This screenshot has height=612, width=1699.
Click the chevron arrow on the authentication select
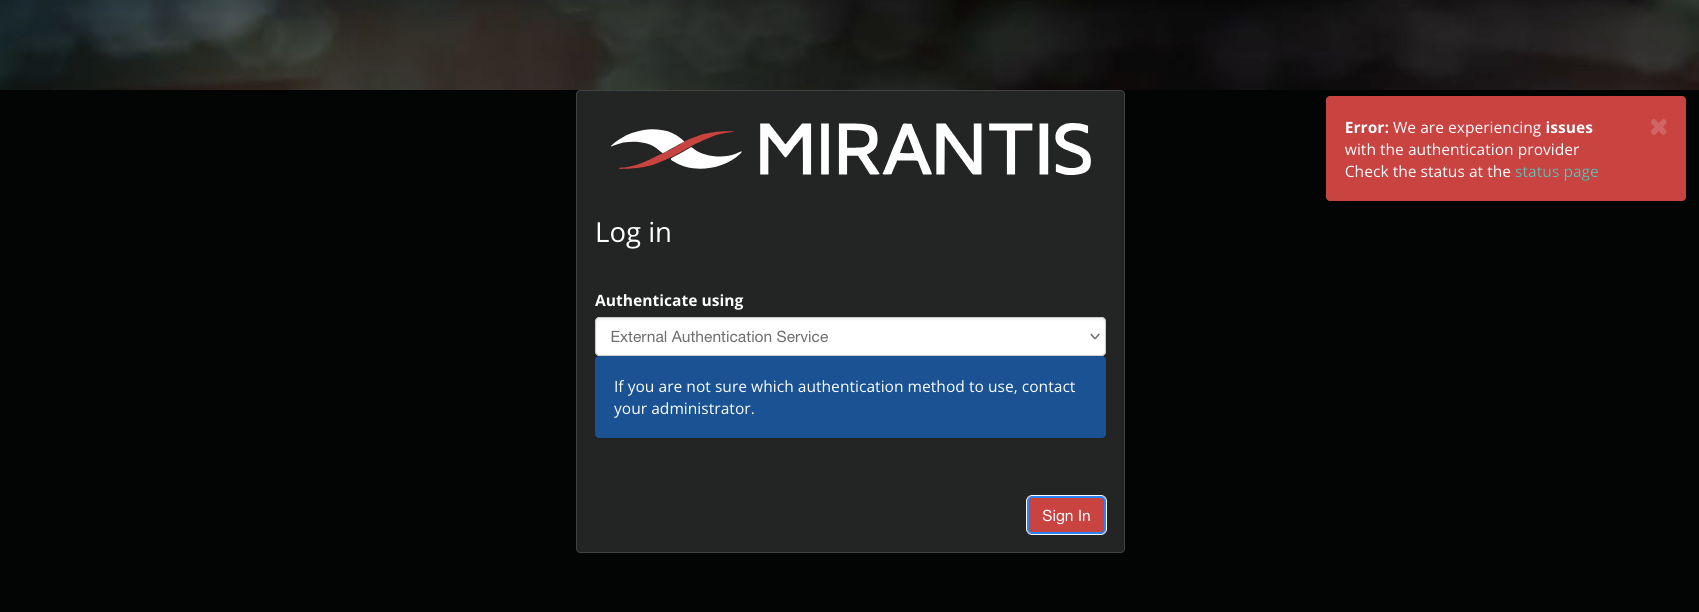pyautogui.click(x=1094, y=337)
